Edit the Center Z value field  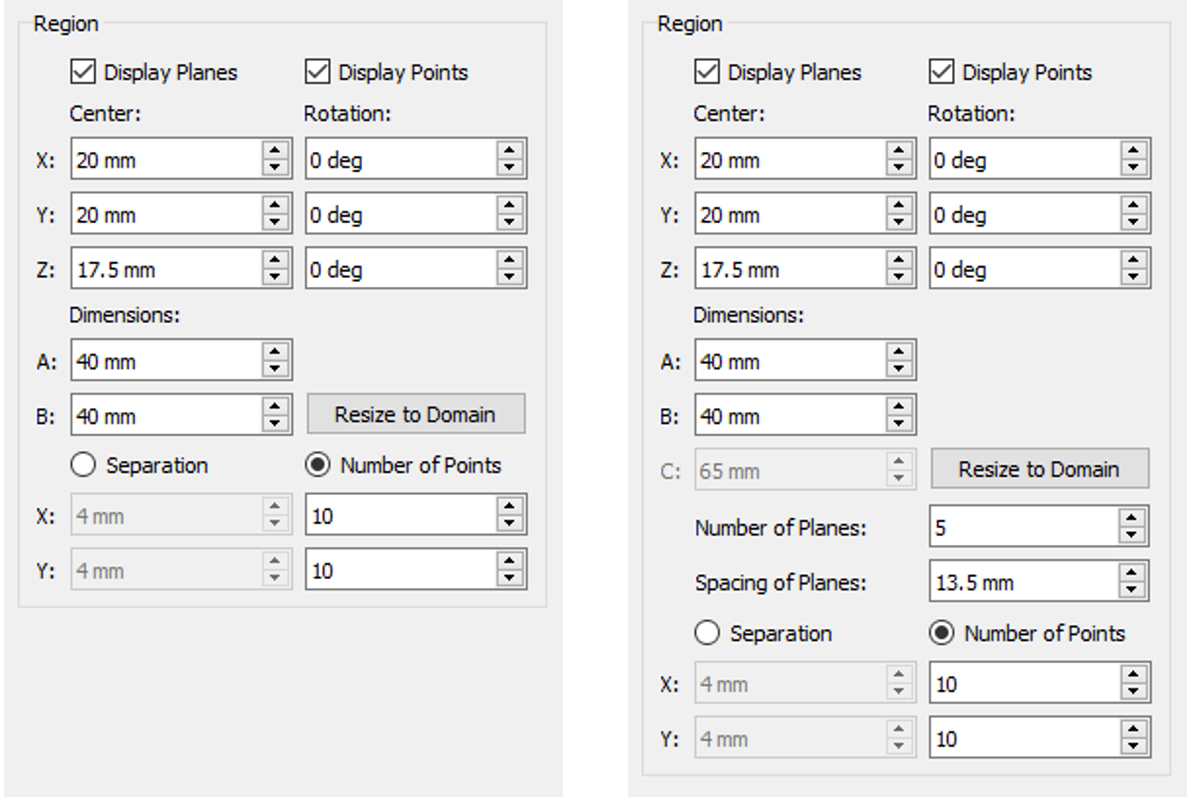pyautogui.click(x=160, y=268)
